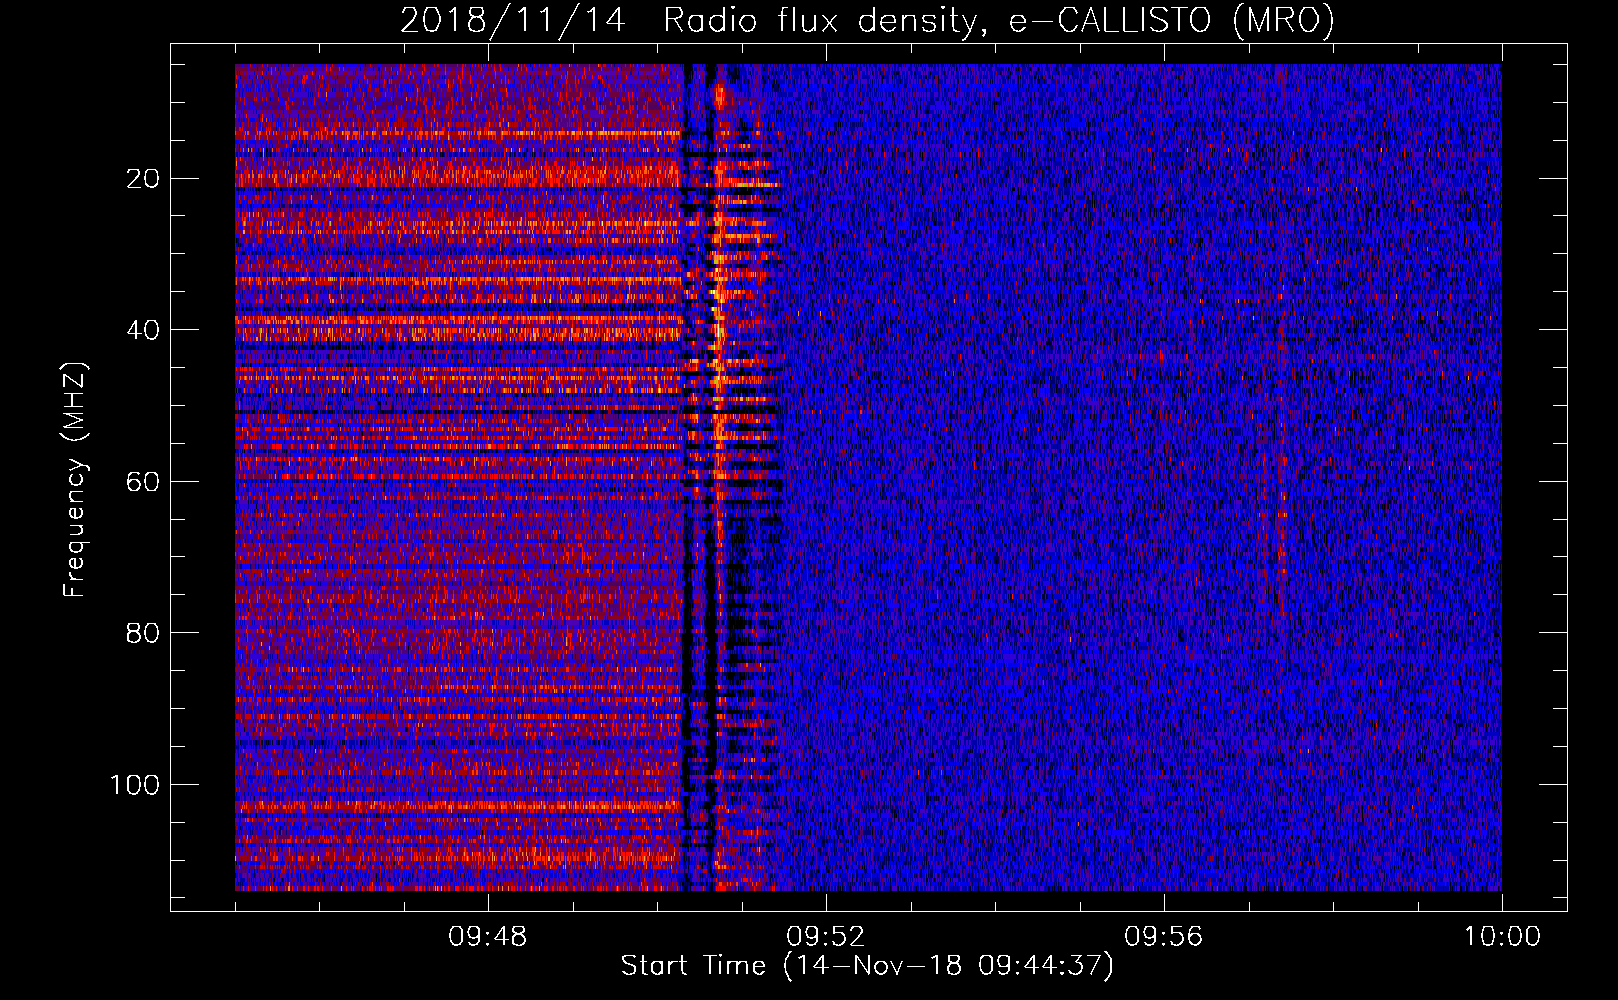
Task: Click the "Start Time (14-Nov-18 09:44:37)" axis label
Action: (867, 966)
